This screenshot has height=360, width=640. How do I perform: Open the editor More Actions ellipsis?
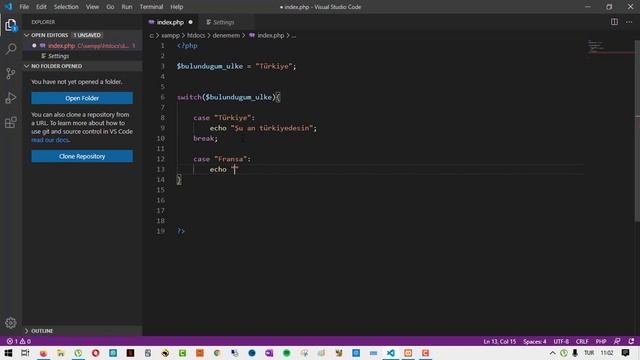[629, 22]
